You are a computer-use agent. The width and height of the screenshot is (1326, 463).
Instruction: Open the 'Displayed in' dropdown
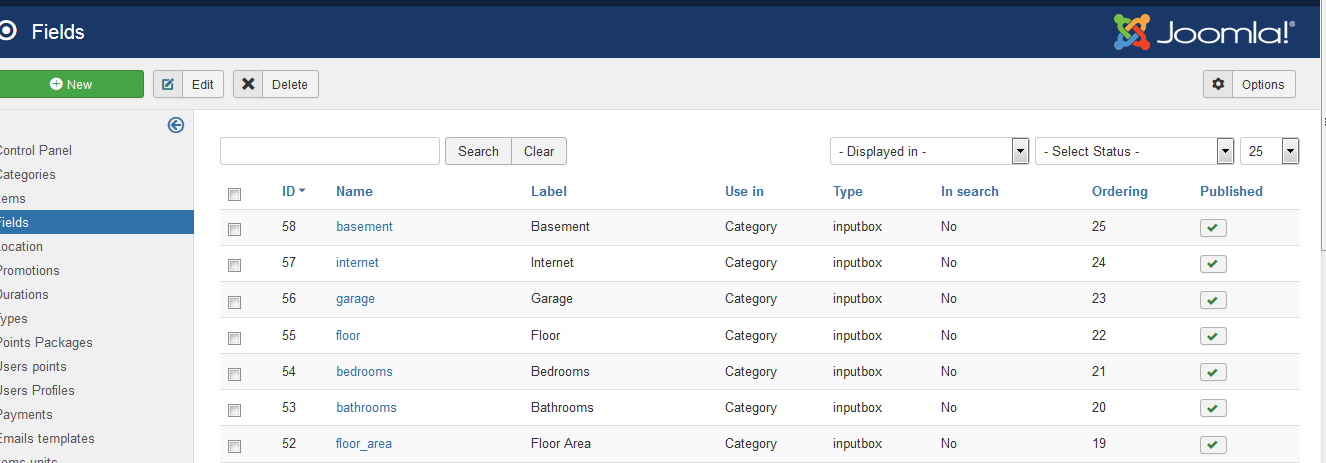click(x=929, y=151)
